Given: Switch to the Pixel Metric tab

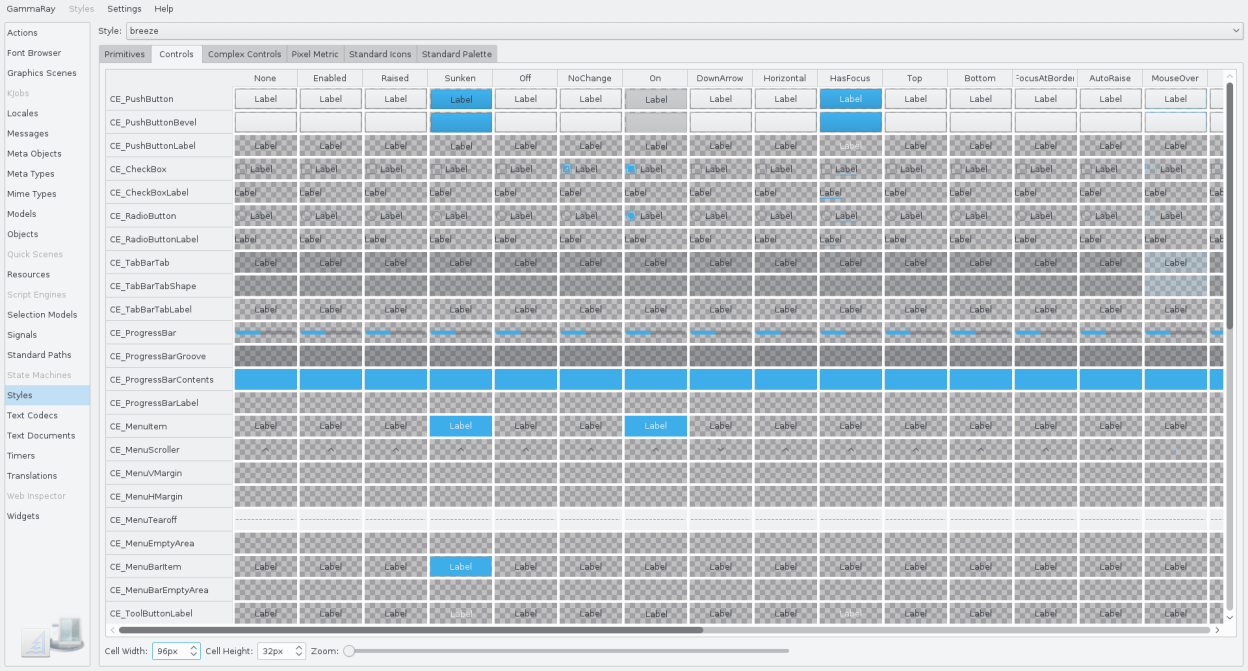Looking at the screenshot, I should pos(314,54).
